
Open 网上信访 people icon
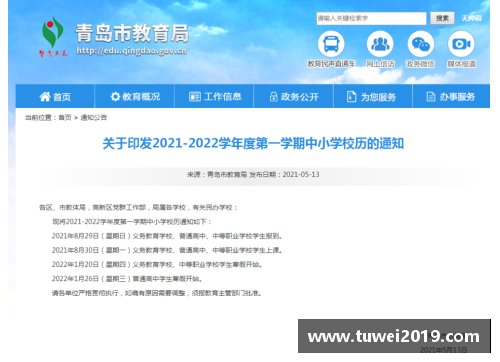[380, 44]
